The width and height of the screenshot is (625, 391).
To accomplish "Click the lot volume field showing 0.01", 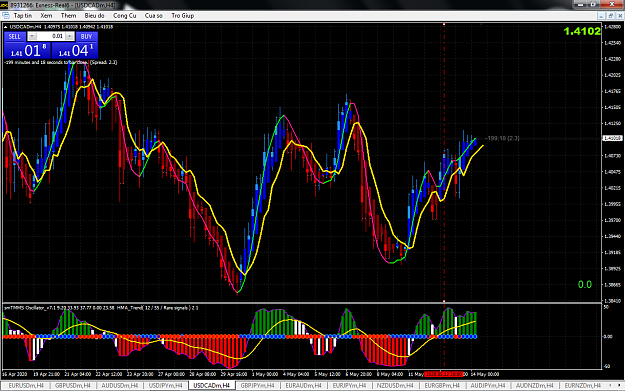I will [x=51, y=36].
